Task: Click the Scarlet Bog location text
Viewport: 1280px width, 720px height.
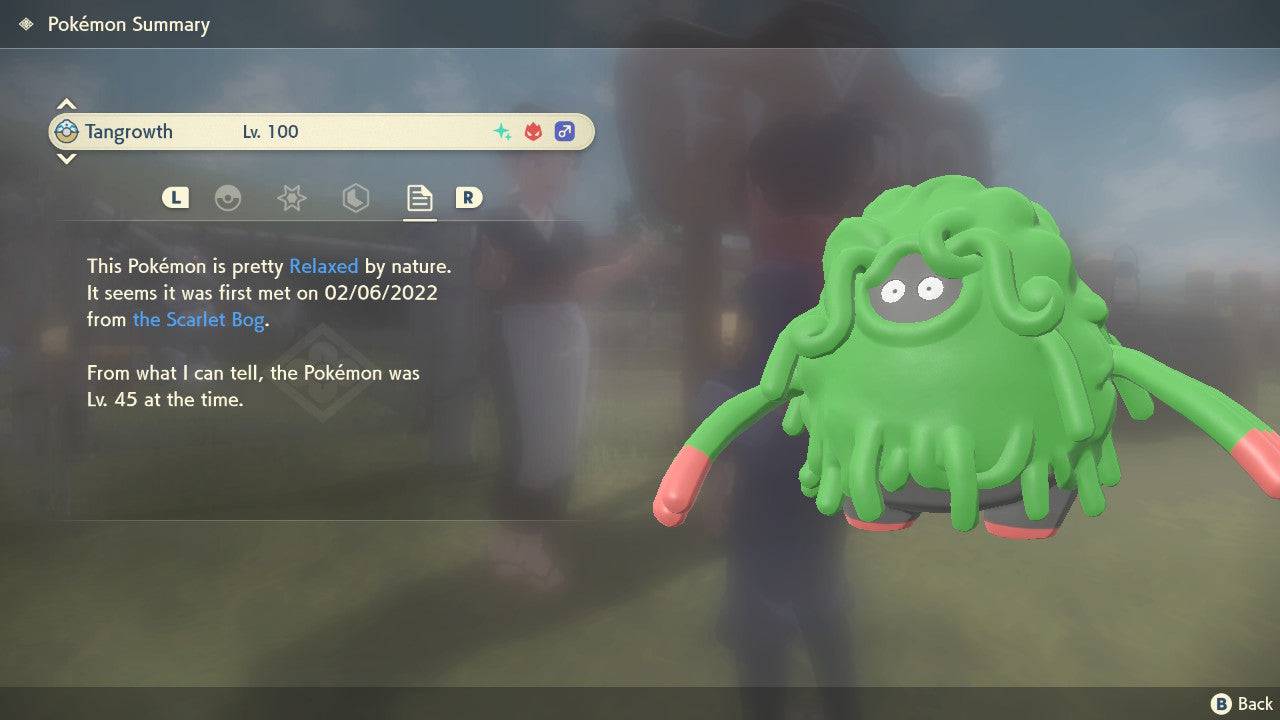Action: point(199,320)
